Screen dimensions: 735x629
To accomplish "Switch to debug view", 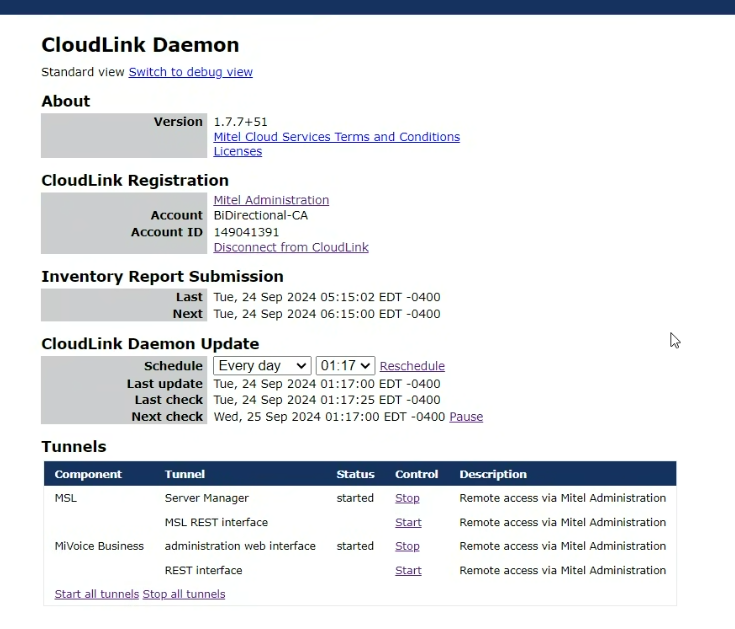I will [190, 72].
